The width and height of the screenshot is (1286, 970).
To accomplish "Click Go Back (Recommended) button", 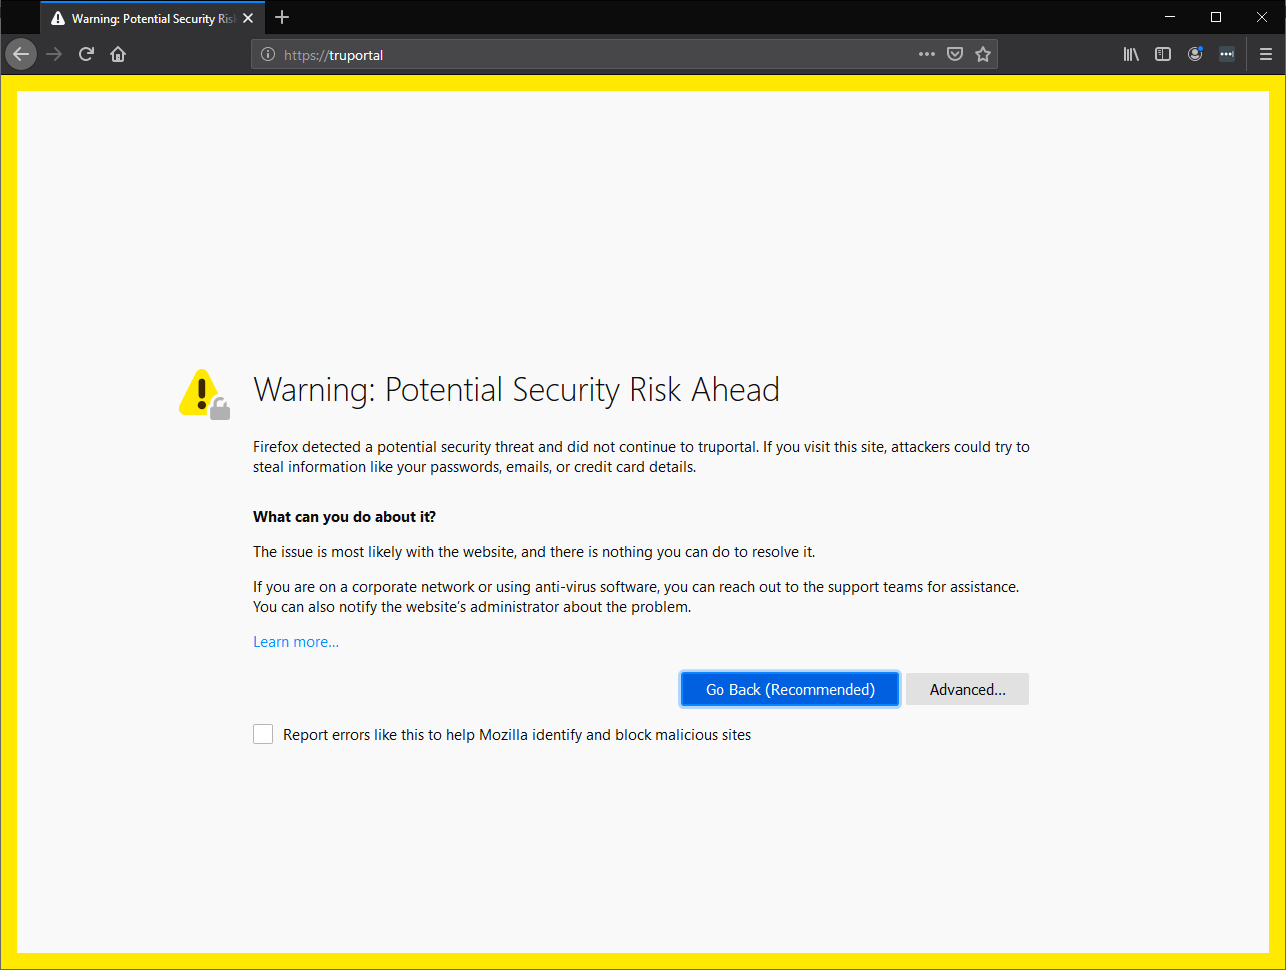I will (790, 690).
